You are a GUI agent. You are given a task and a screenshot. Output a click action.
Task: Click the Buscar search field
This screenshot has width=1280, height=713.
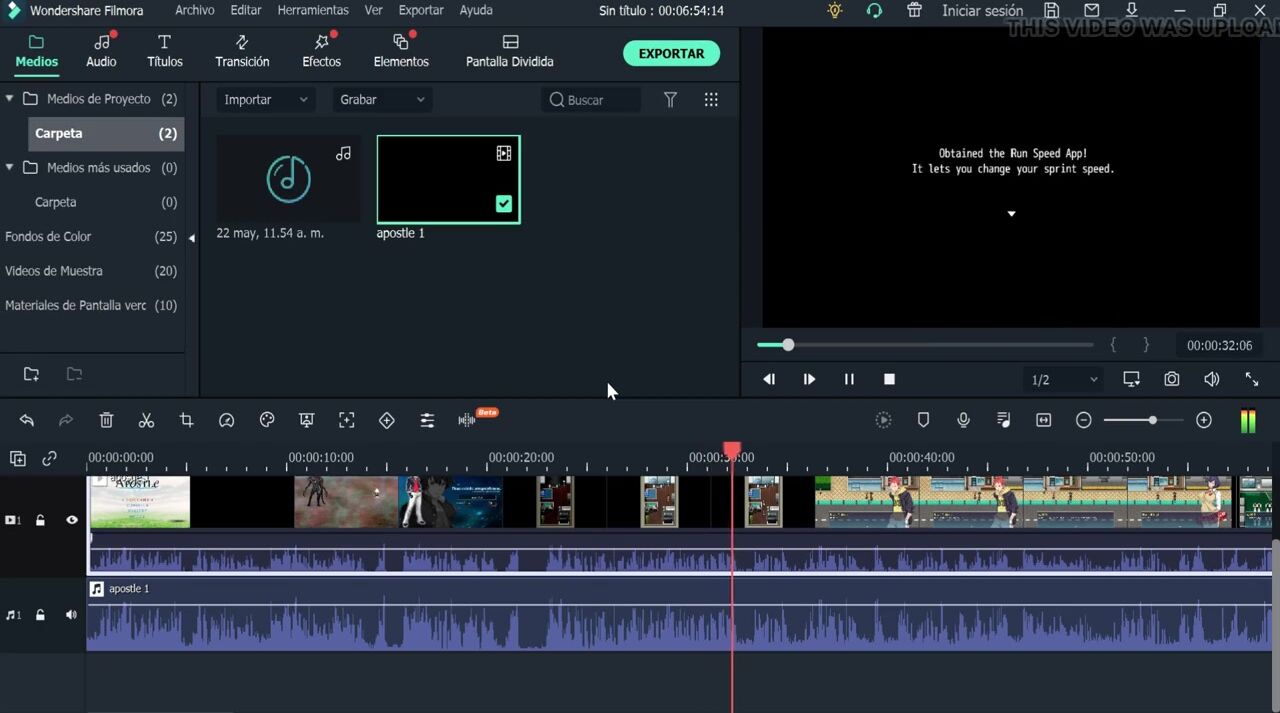click(x=591, y=99)
